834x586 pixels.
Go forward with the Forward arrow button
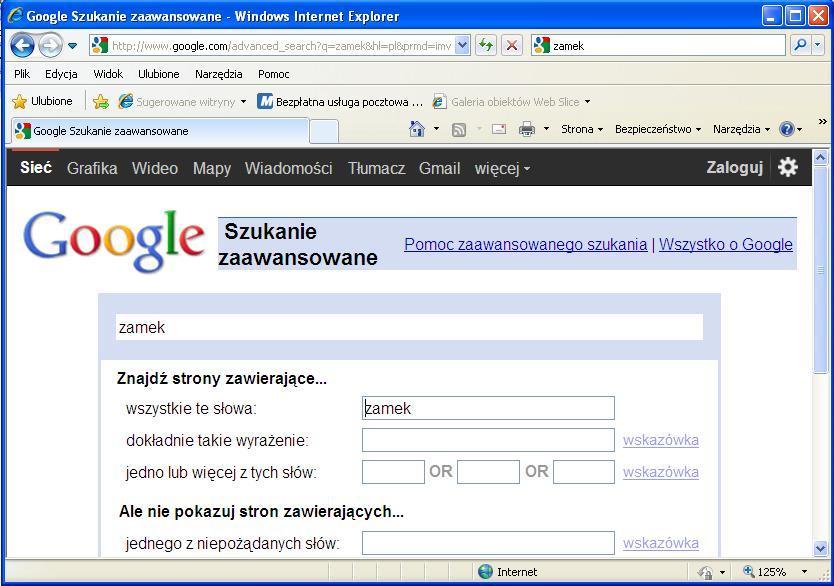(51, 46)
